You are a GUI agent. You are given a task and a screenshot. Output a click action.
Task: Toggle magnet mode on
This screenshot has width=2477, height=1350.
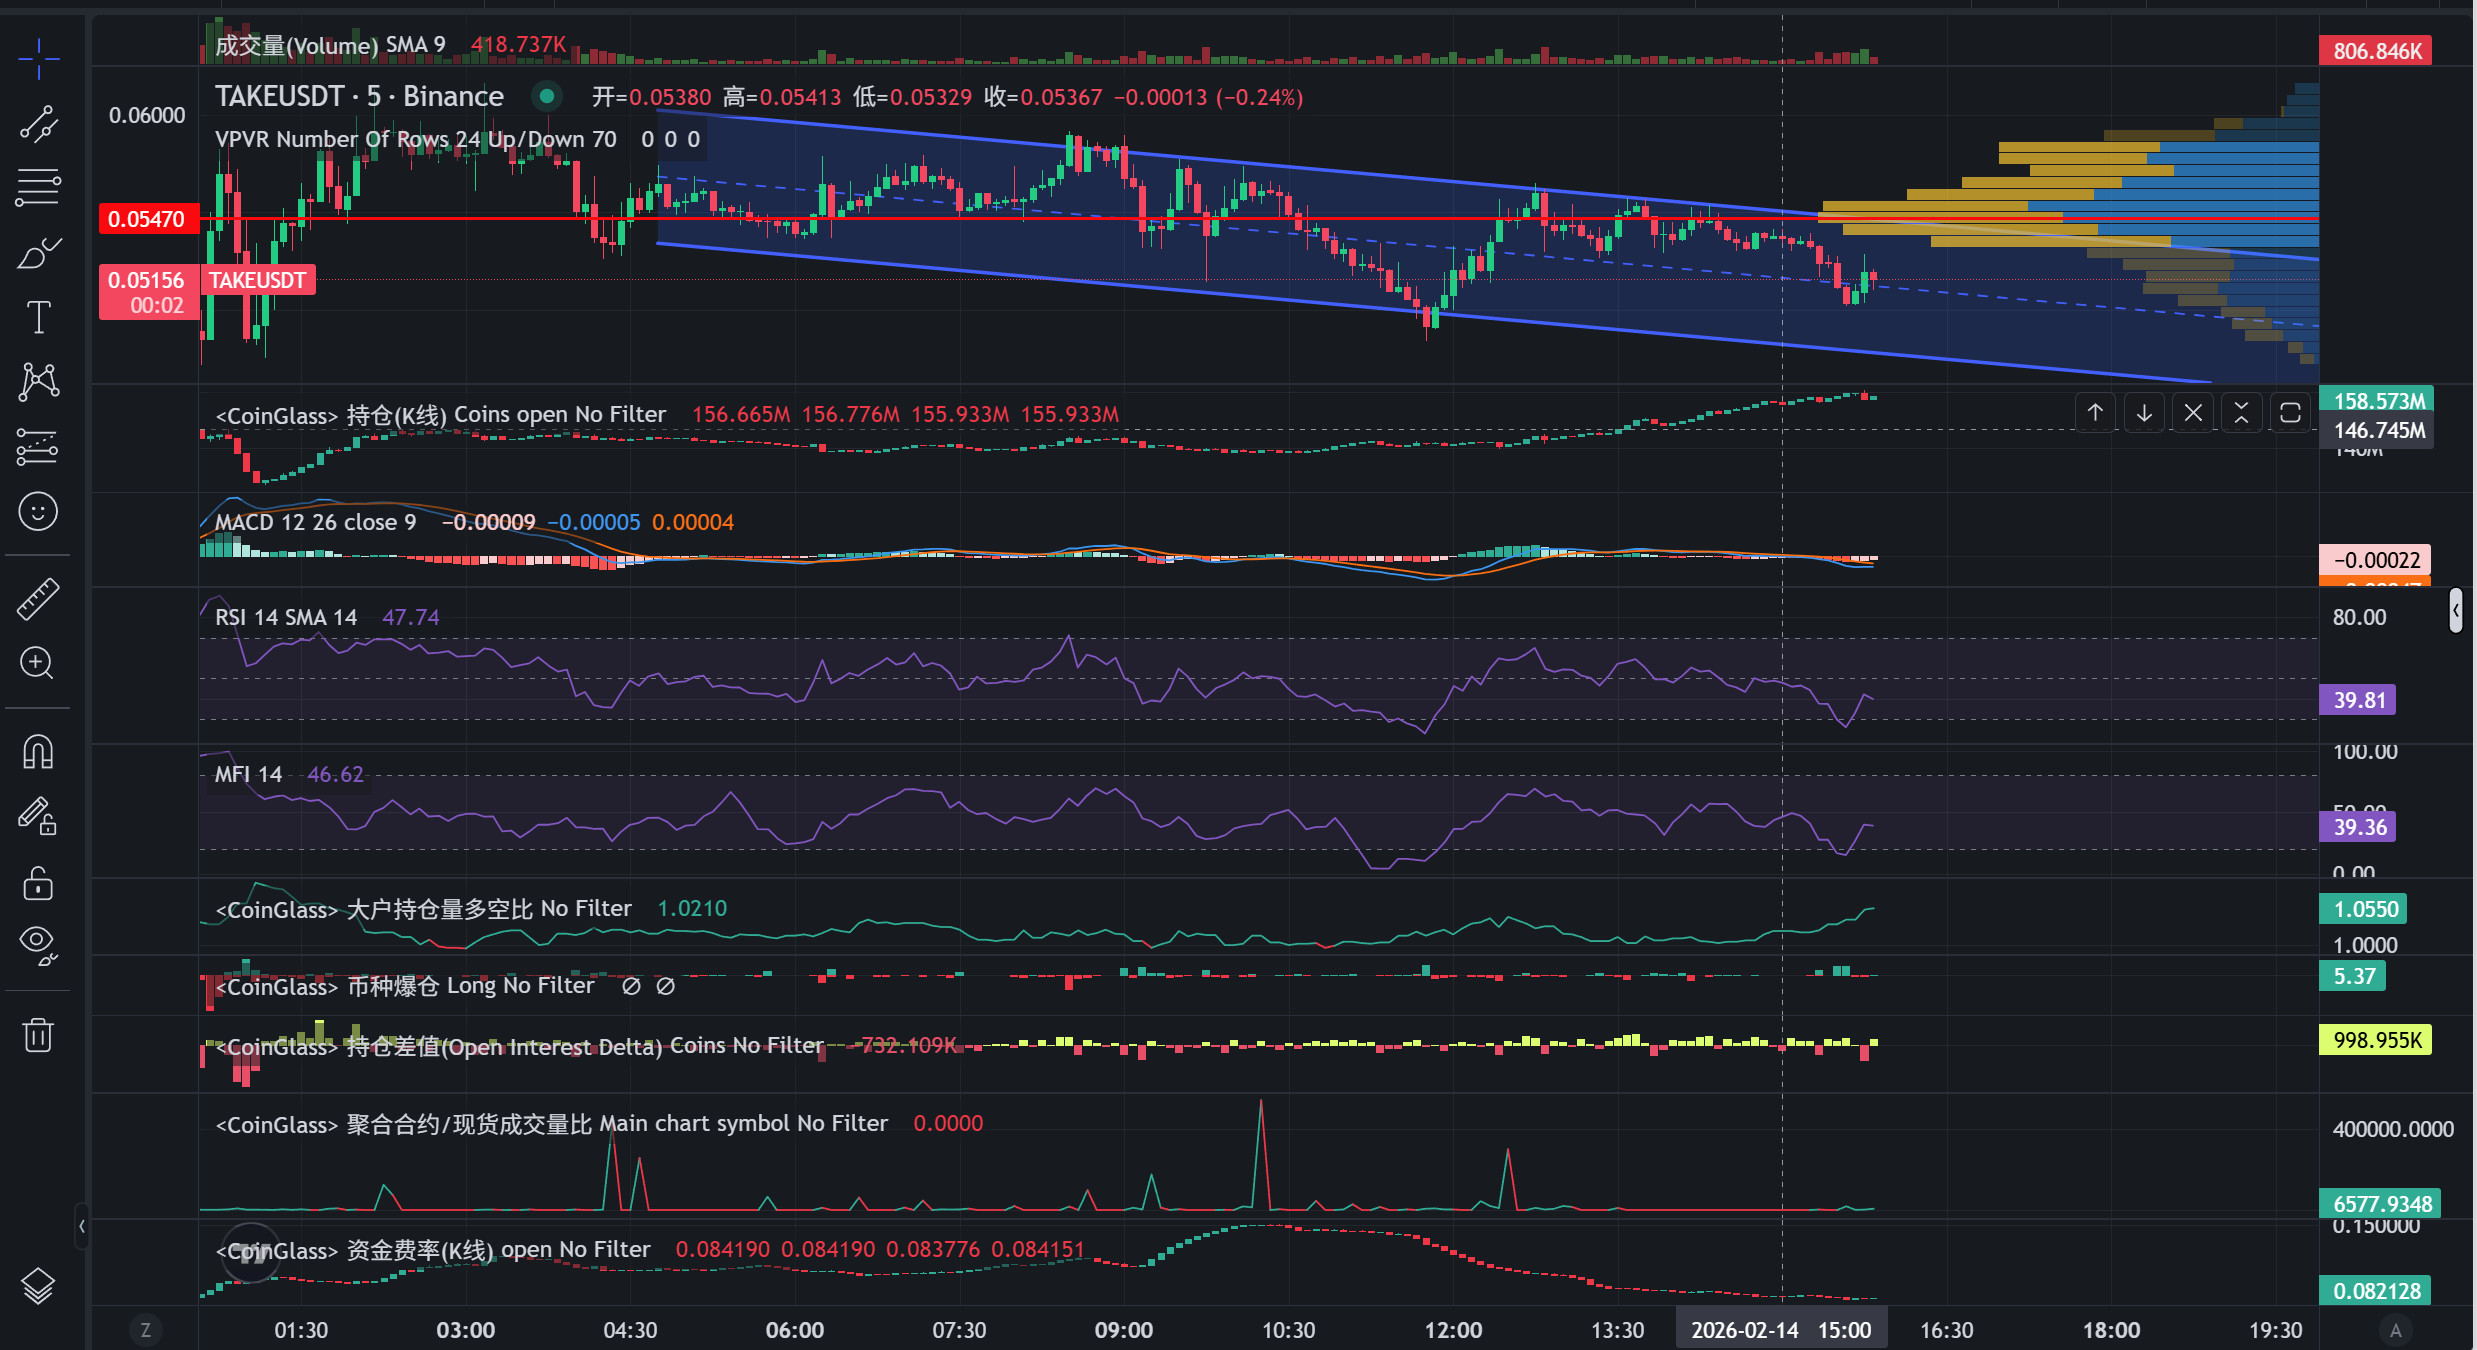38,752
